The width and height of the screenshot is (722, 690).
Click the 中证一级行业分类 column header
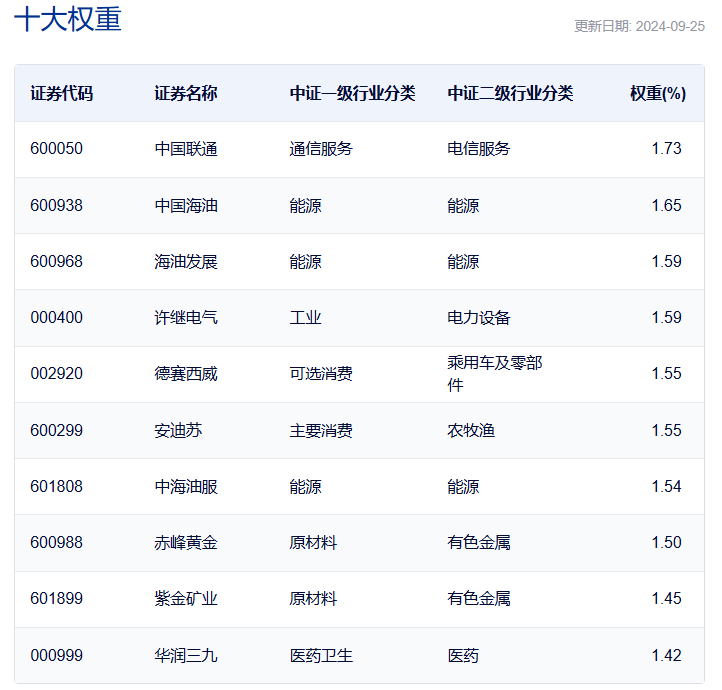(352, 93)
